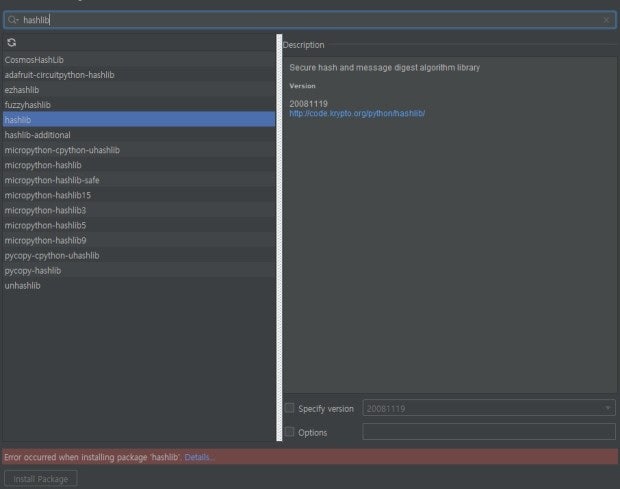Open the code.krypto.org hashlib link
The height and width of the screenshot is (489, 620).
[x=357, y=113]
